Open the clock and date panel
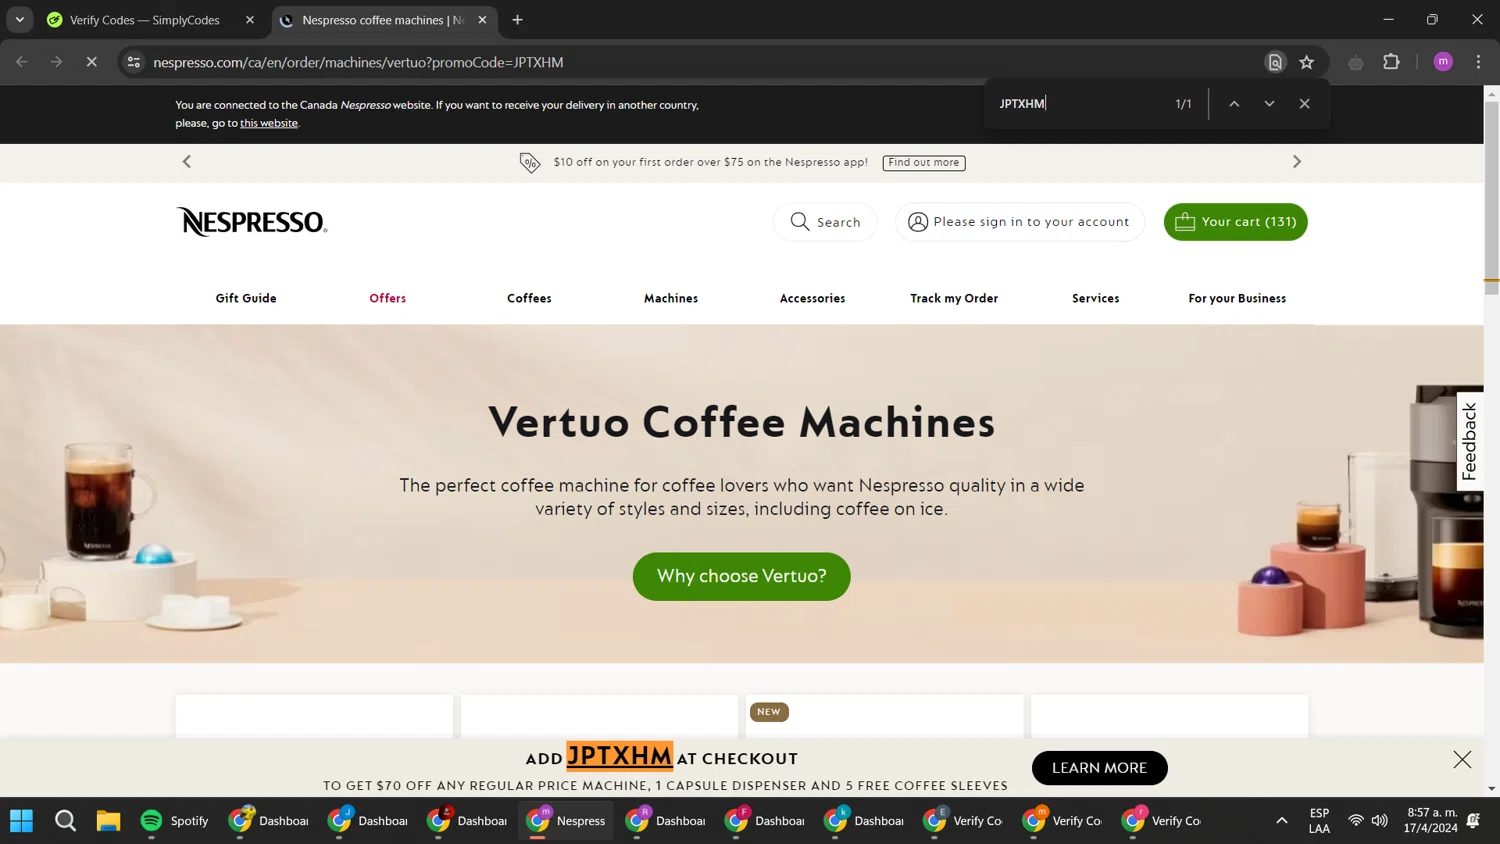Screen dimensions: 1500x844 coord(1430,821)
